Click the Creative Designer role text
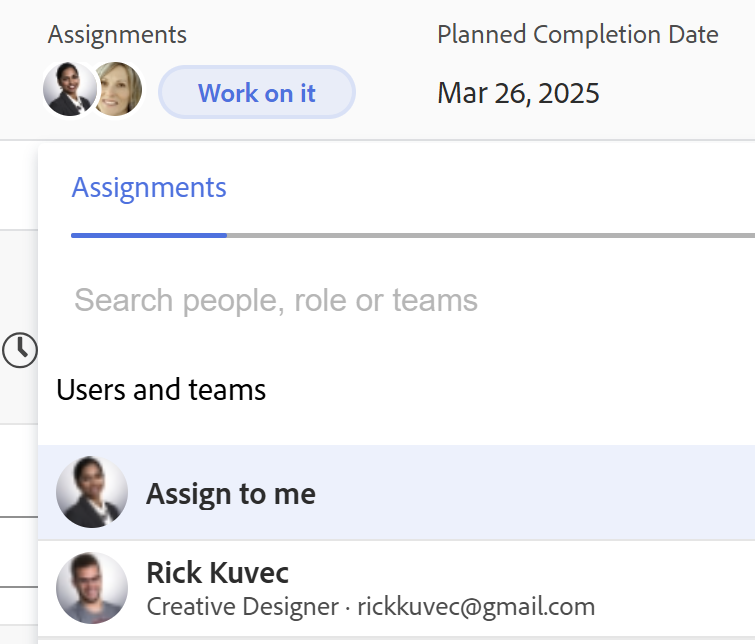This screenshot has width=755, height=644. pos(242,606)
